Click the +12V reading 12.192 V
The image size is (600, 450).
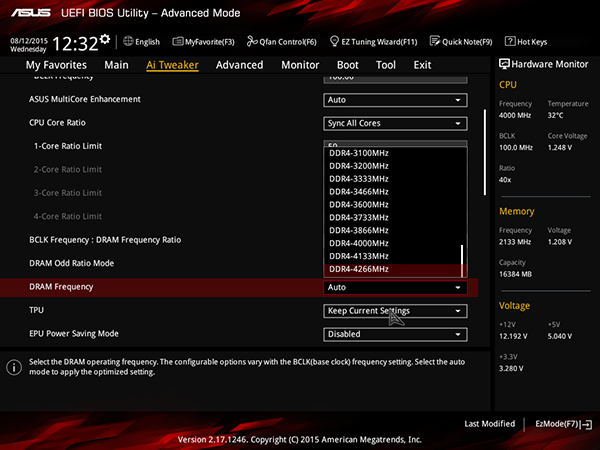[x=513, y=336]
